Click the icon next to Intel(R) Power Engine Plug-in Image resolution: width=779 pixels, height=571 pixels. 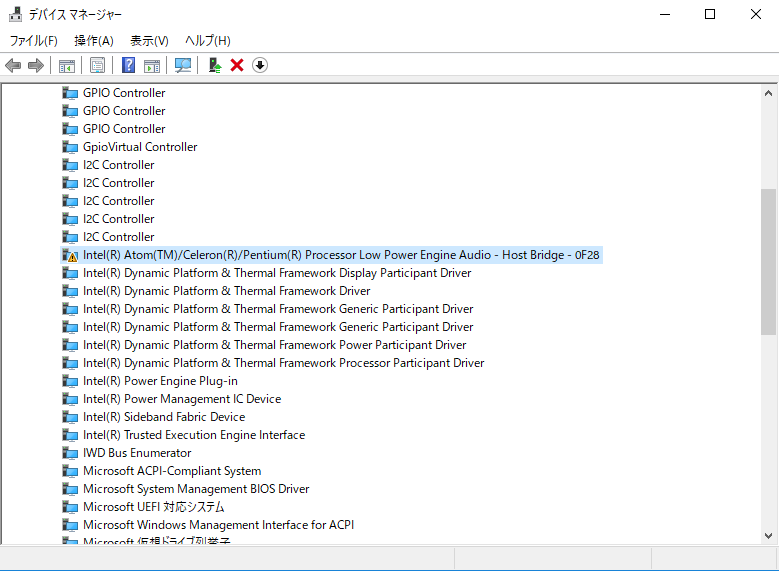tap(70, 381)
